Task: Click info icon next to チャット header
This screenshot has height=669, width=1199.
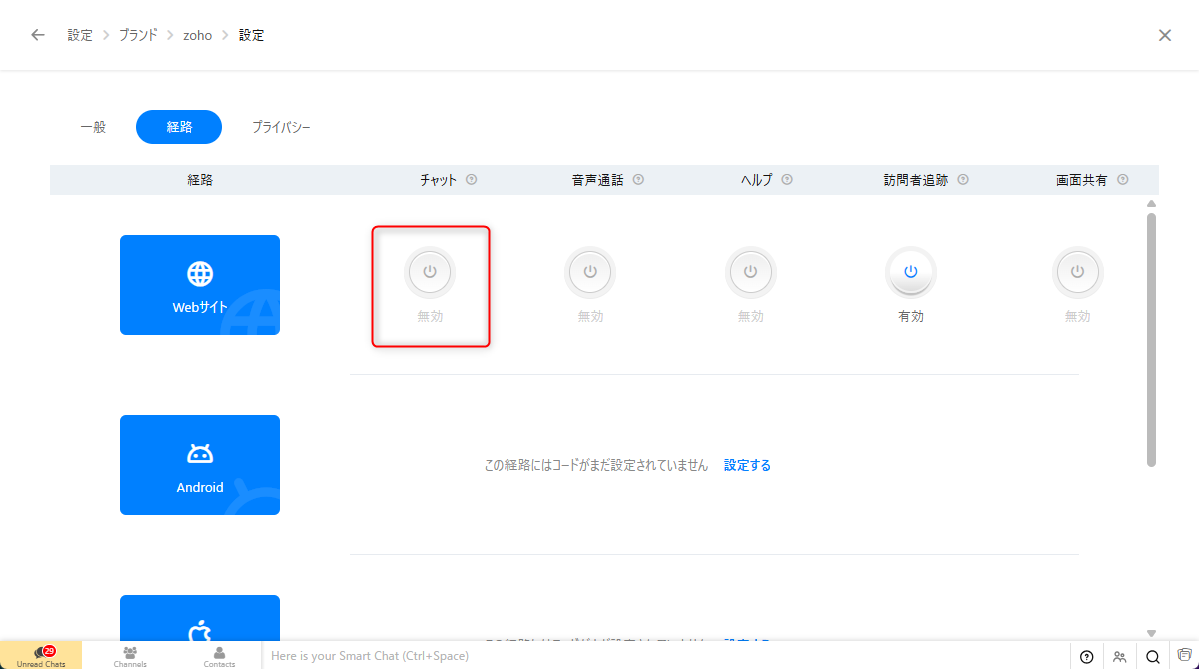Action: pos(472,180)
